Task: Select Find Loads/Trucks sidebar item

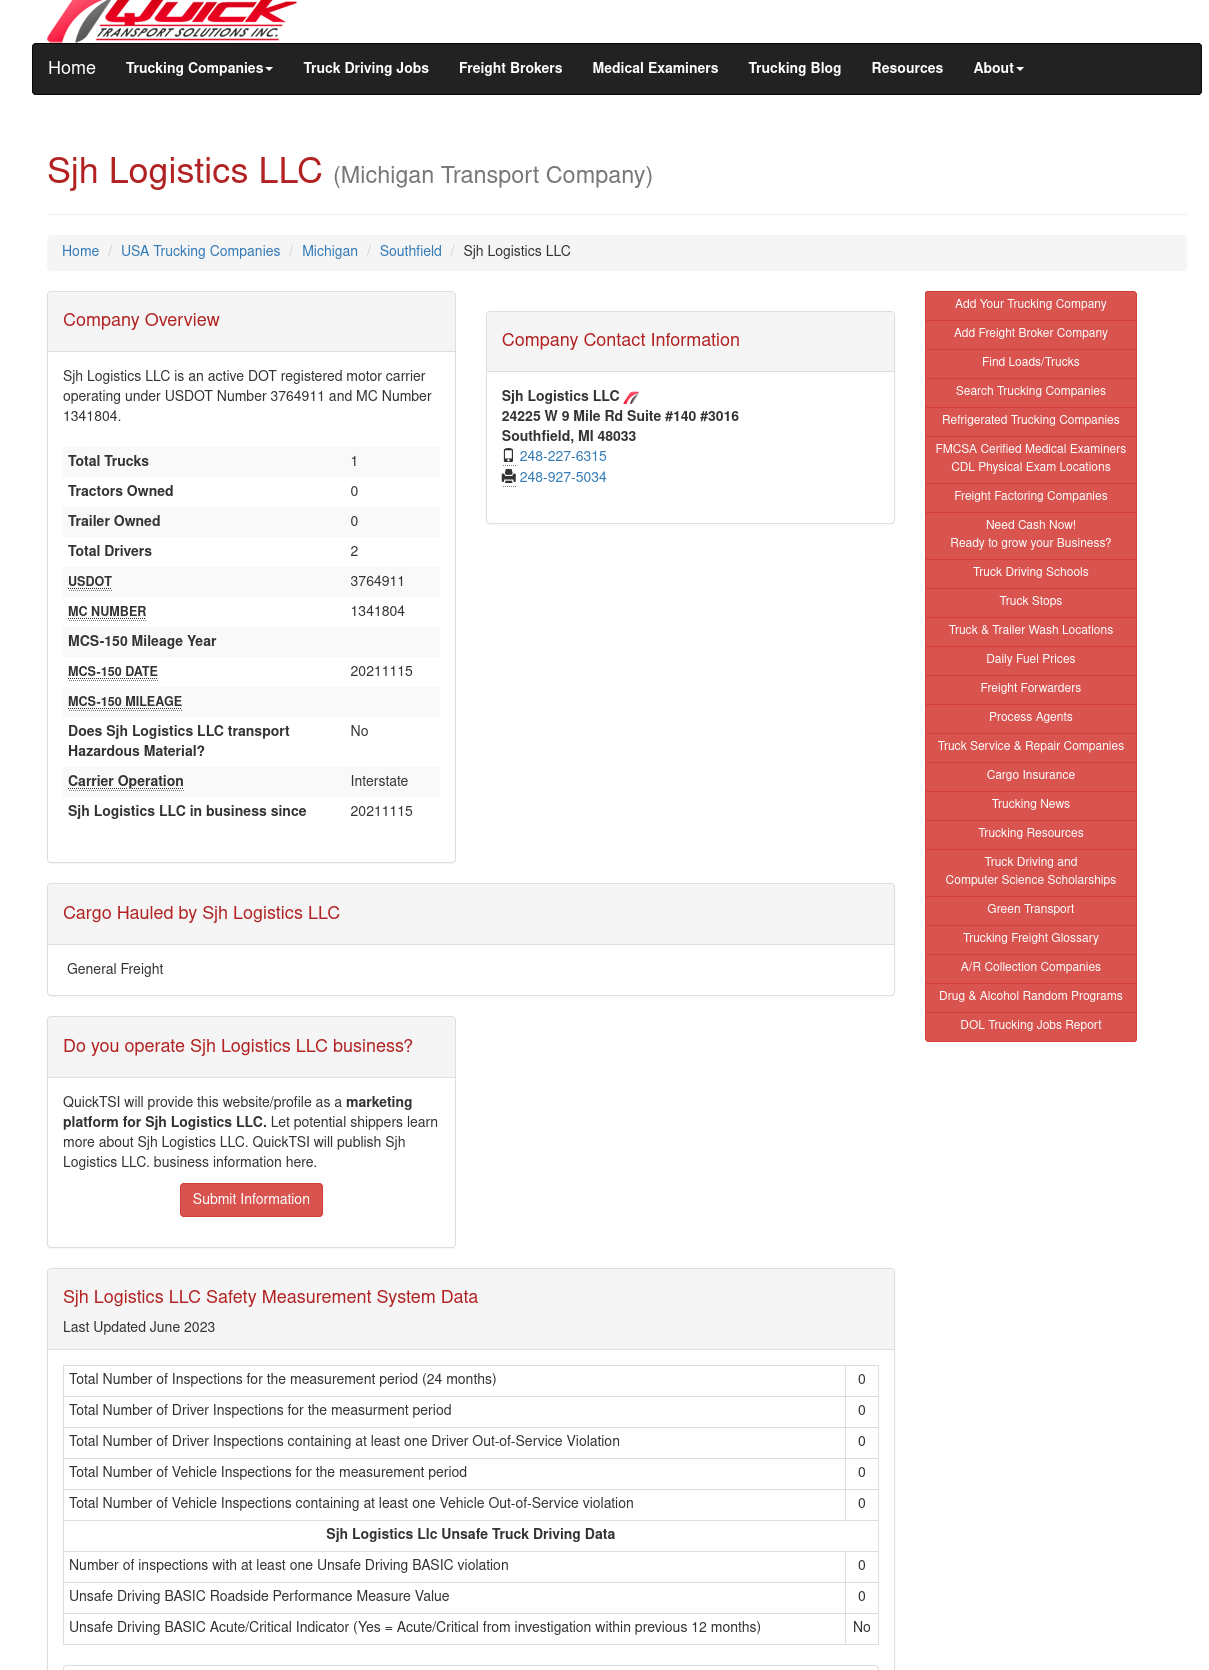Action: tap(1030, 363)
